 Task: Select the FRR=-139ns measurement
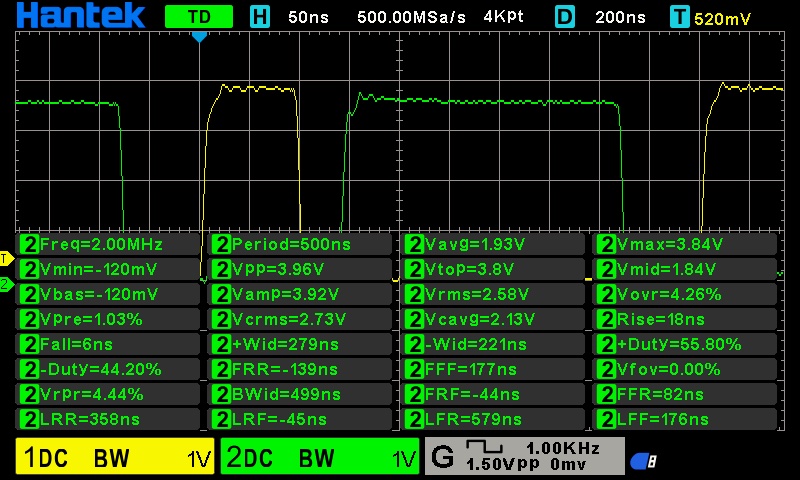pyautogui.click(x=300, y=369)
